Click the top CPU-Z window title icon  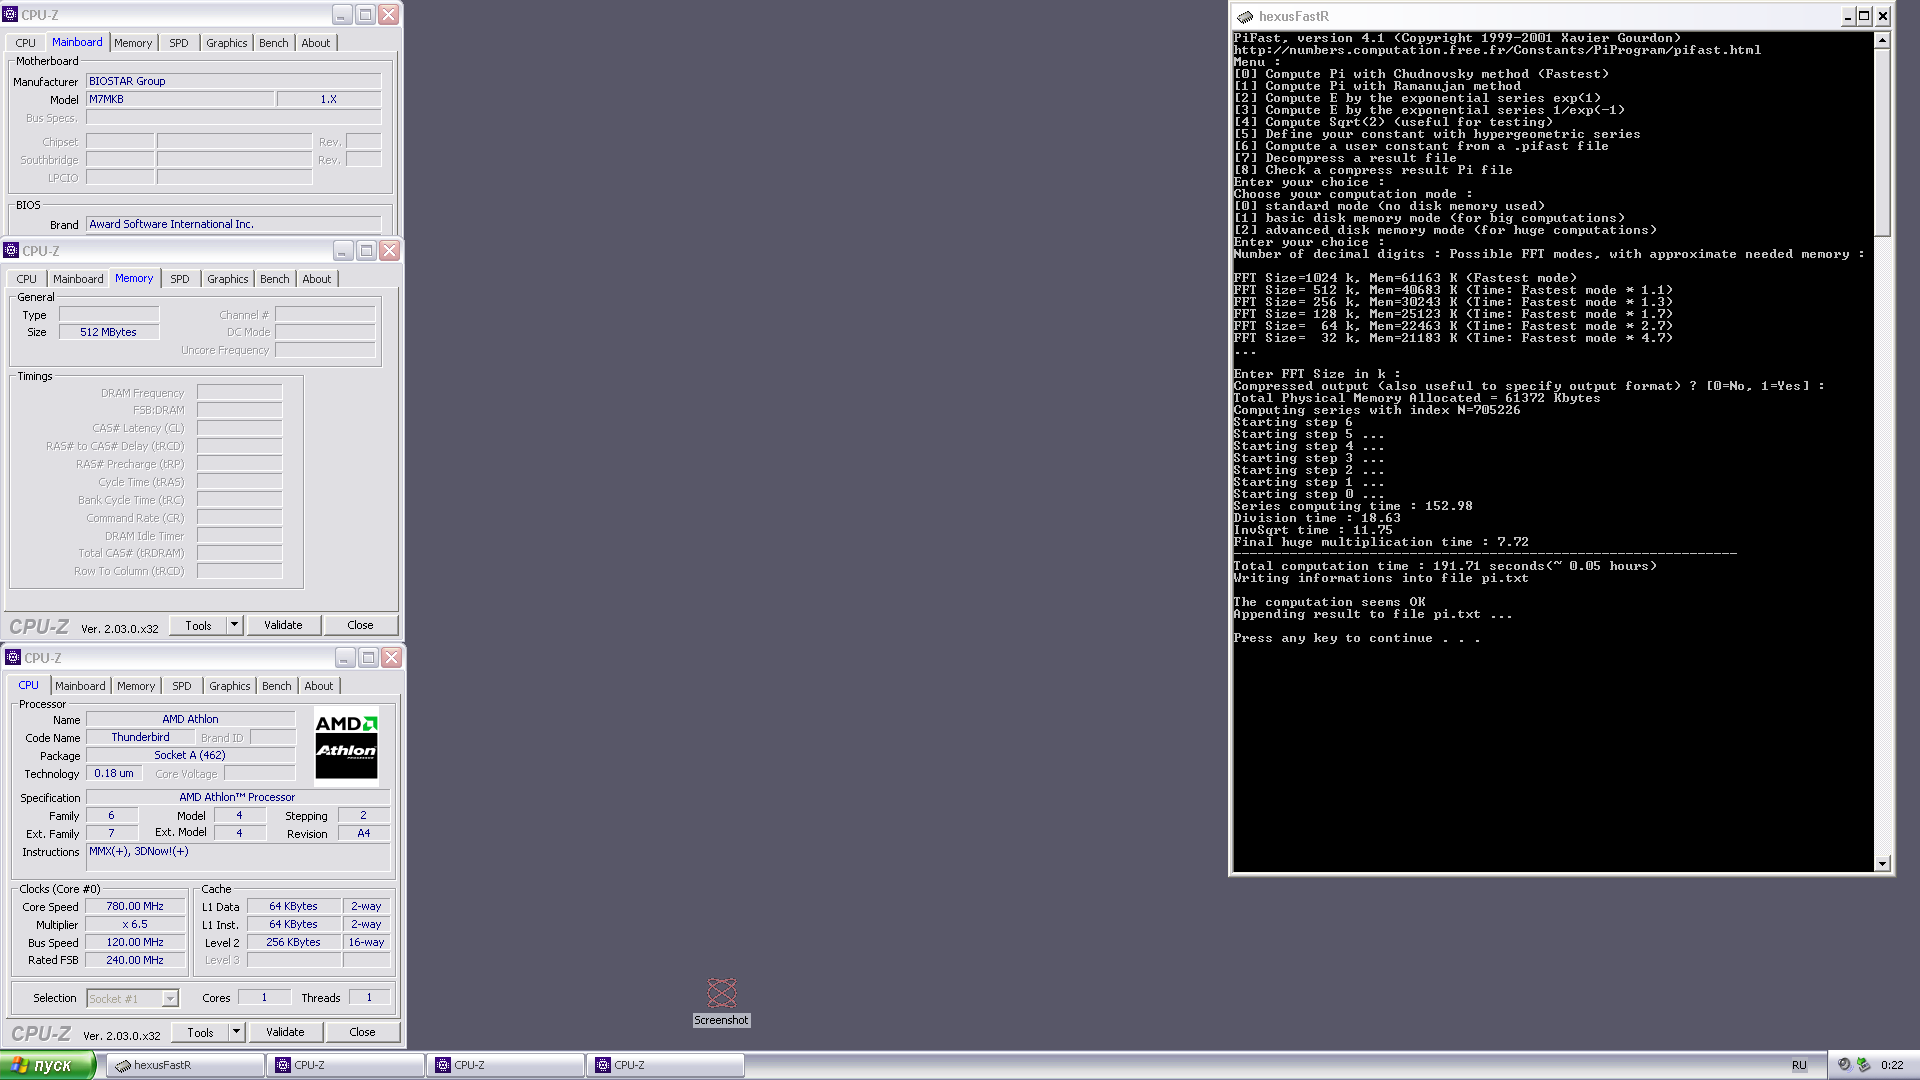[10, 14]
